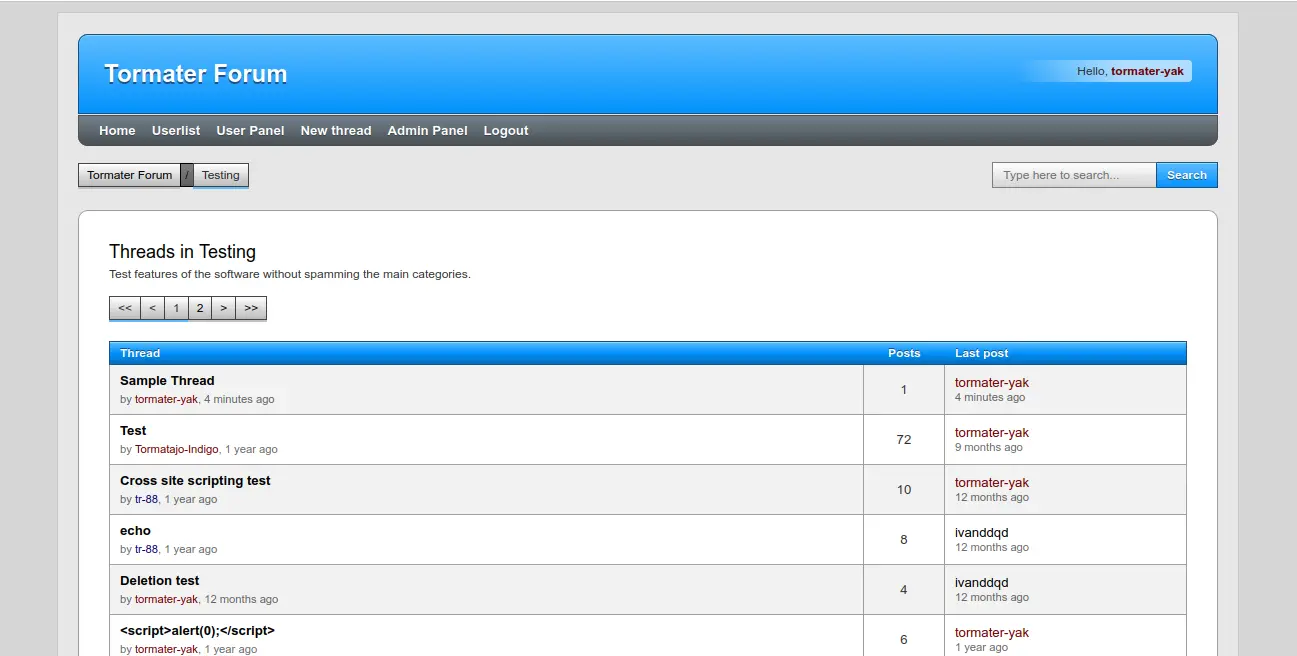Open the Deletion test thread
Viewport: 1297px width, 656px height.
160,581
